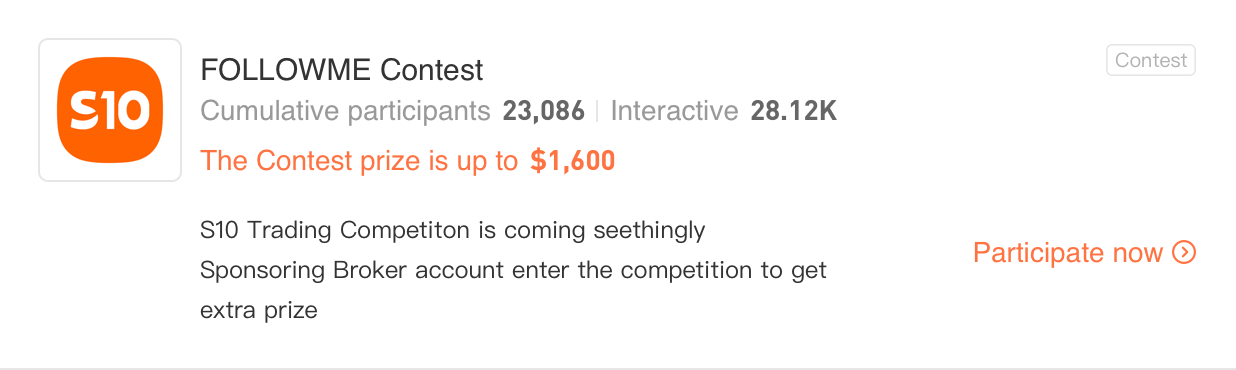Click the $1,600 prize amount
This screenshot has height=370, width=1236.
click(x=573, y=161)
